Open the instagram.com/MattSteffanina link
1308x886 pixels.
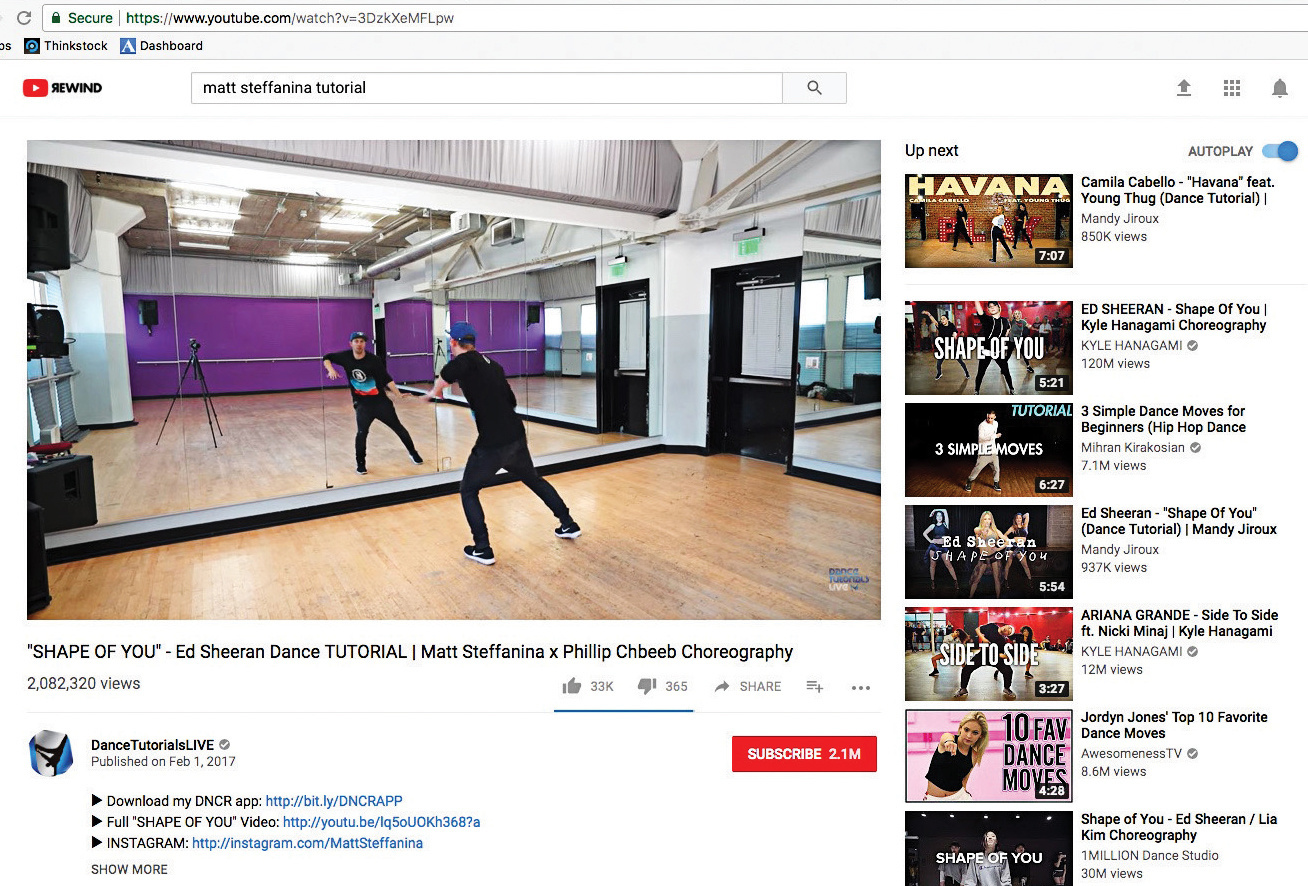click(x=307, y=843)
